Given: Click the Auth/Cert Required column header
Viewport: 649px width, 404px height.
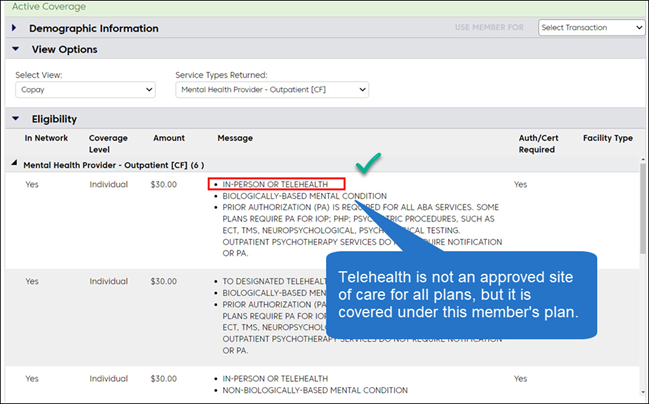Looking at the screenshot, I should click(538, 144).
